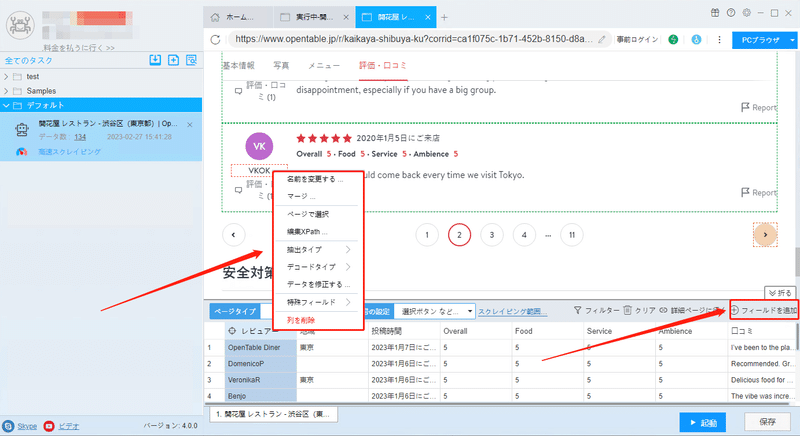The image size is (800, 436).
Task: Close the 実行中 tab
Action: 346,17
